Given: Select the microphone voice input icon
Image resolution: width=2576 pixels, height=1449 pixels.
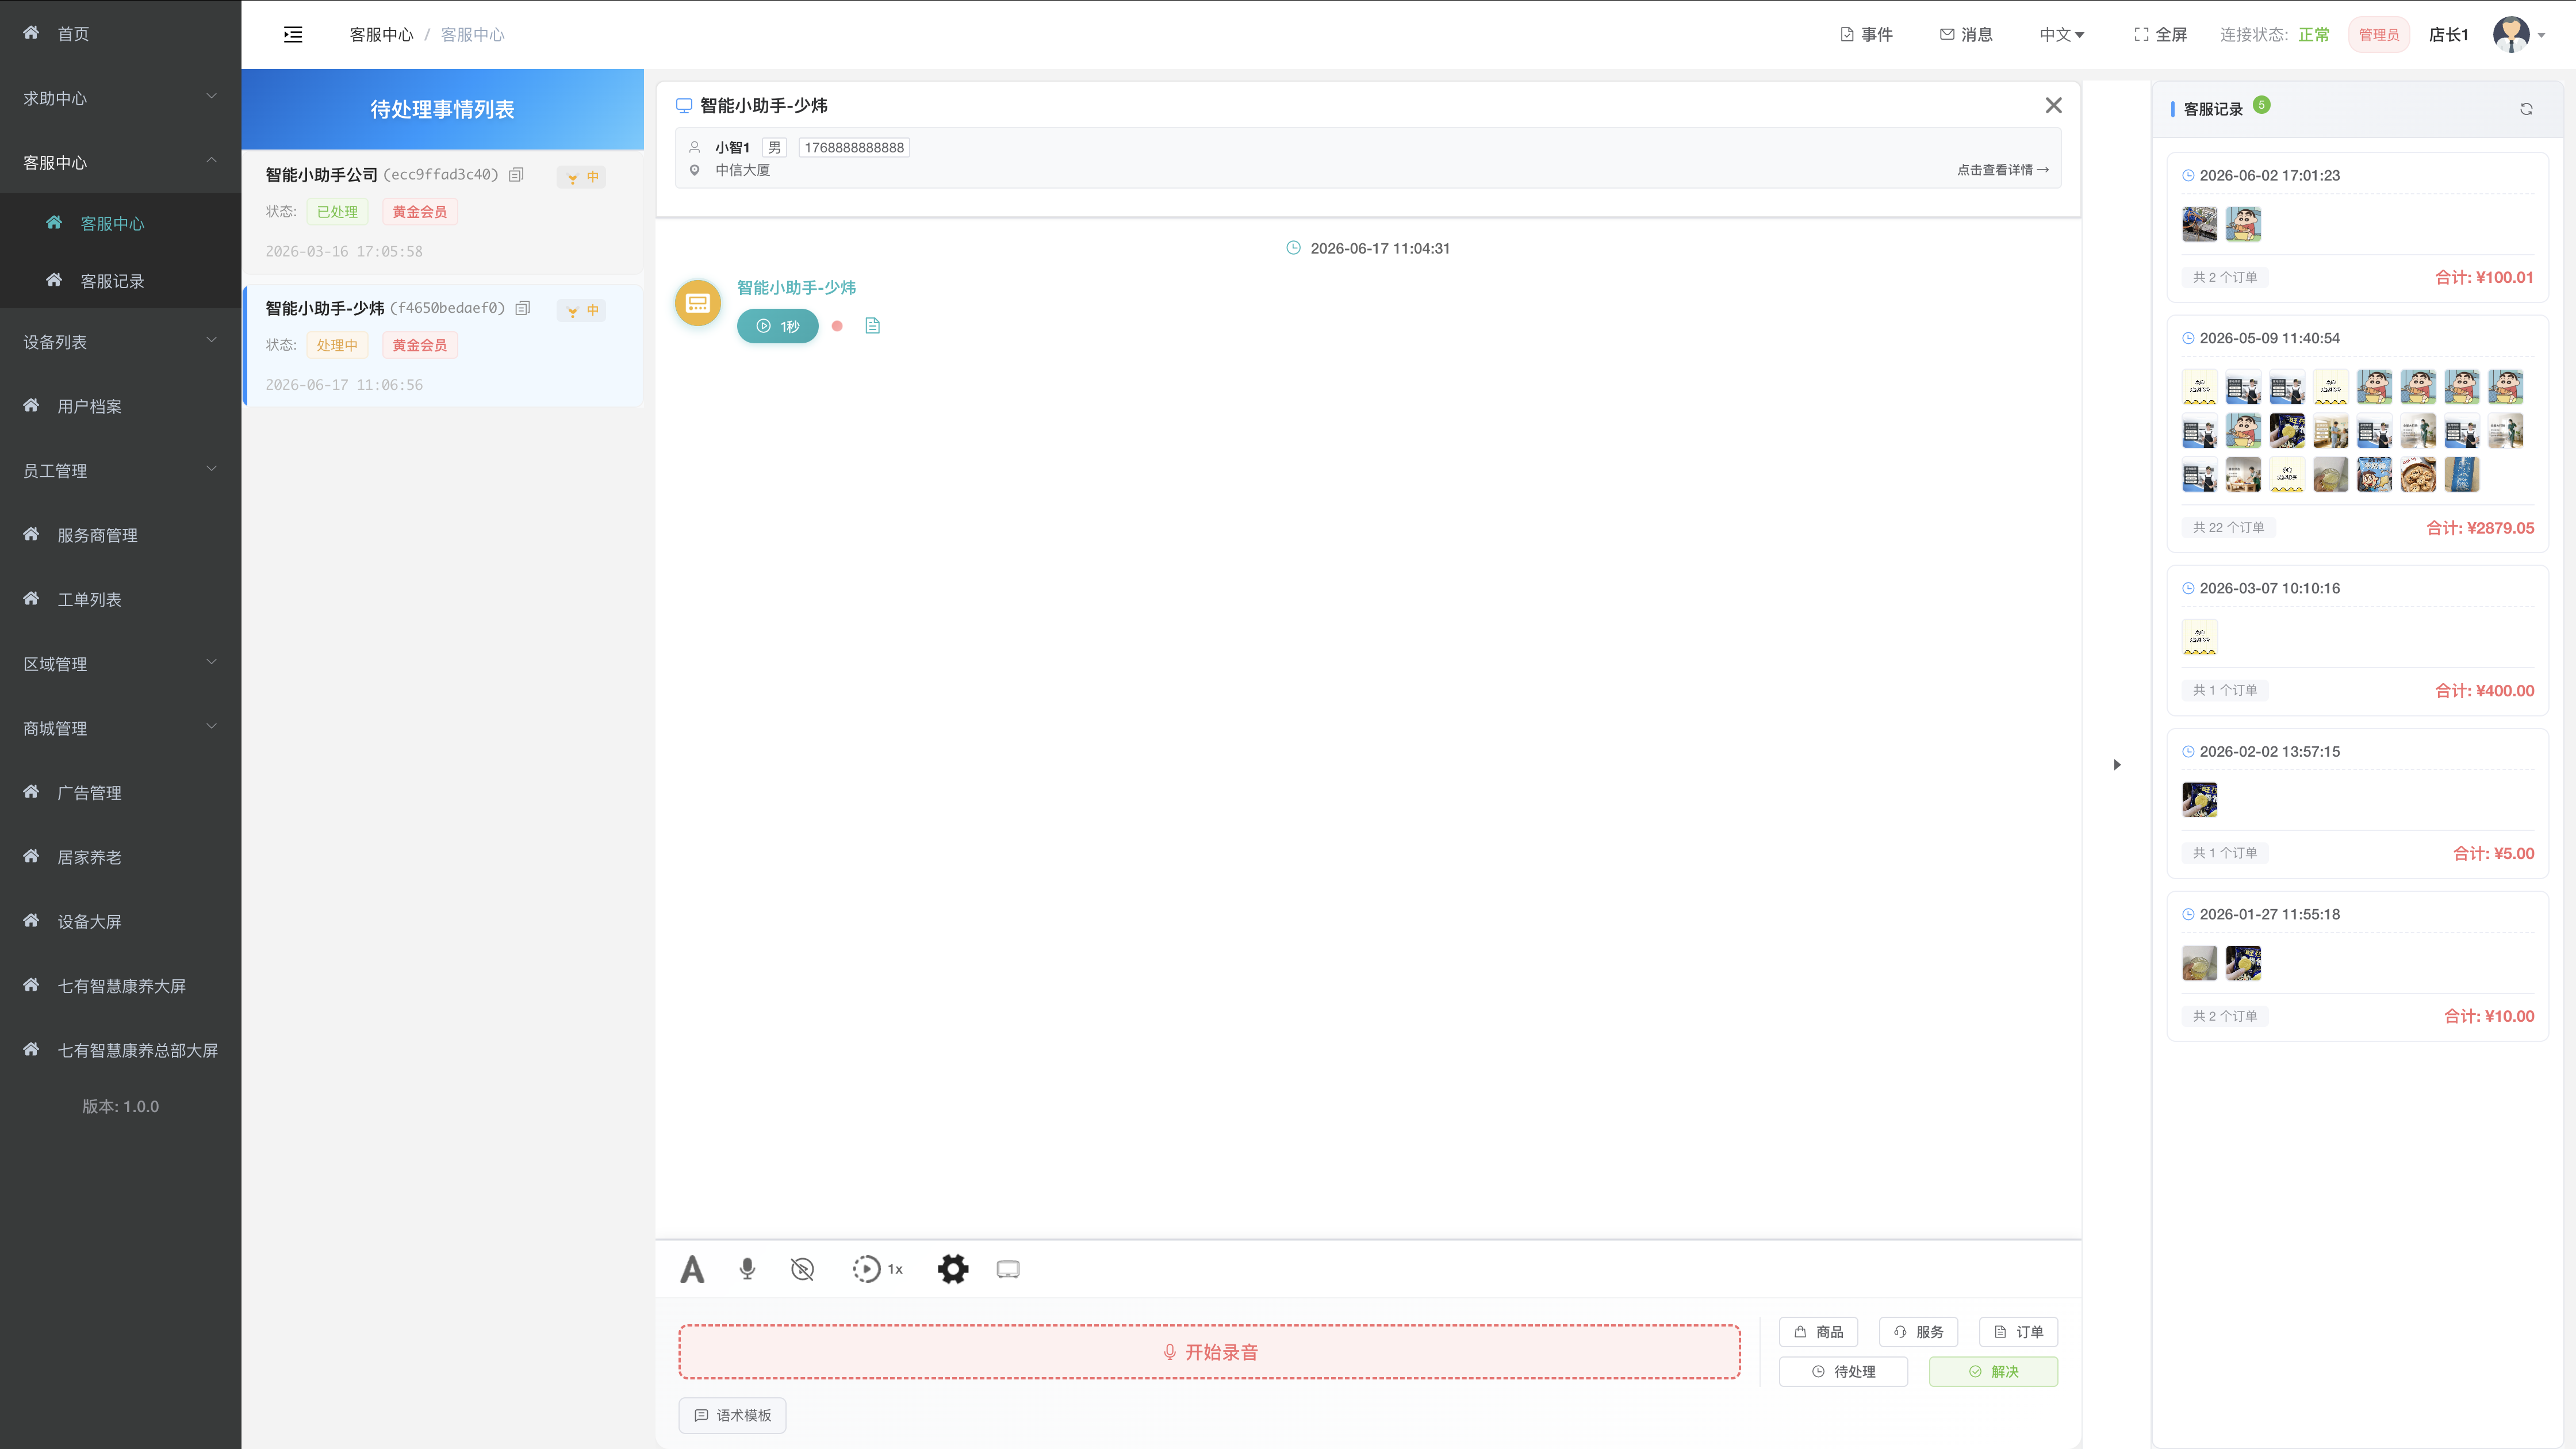Looking at the screenshot, I should [747, 1269].
